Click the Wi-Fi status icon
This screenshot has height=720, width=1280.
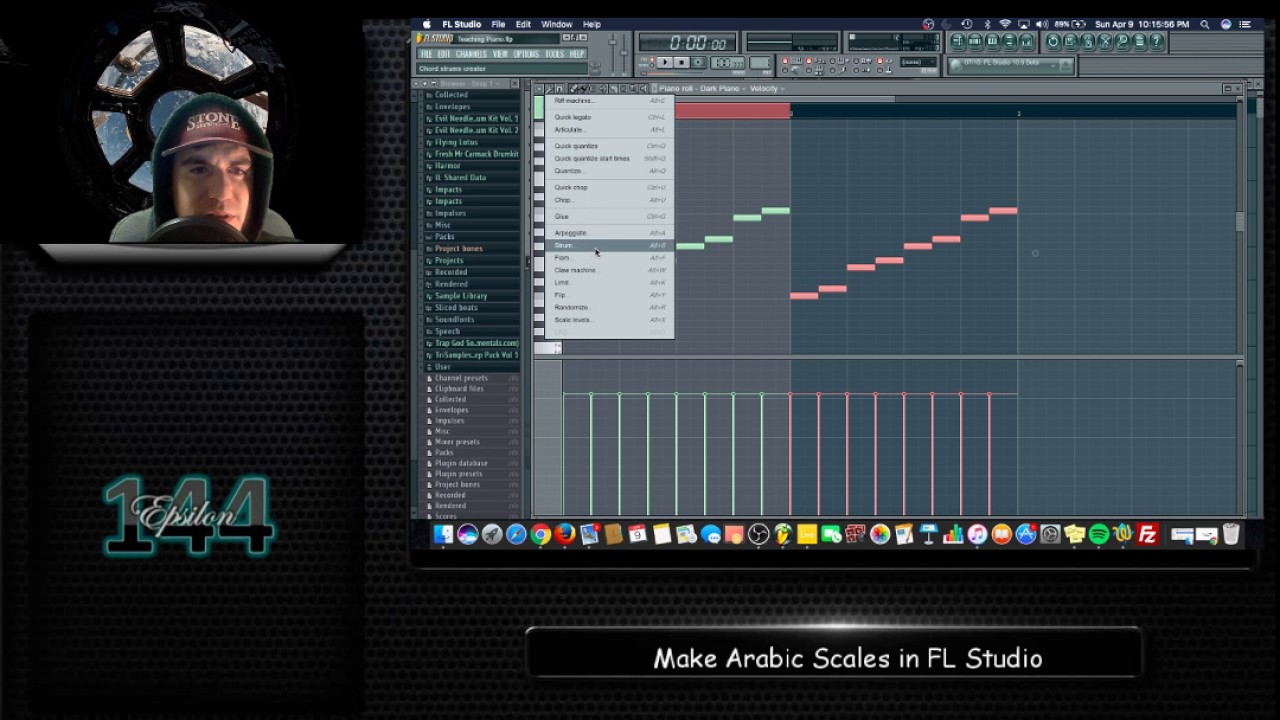click(x=1005, y=24)
